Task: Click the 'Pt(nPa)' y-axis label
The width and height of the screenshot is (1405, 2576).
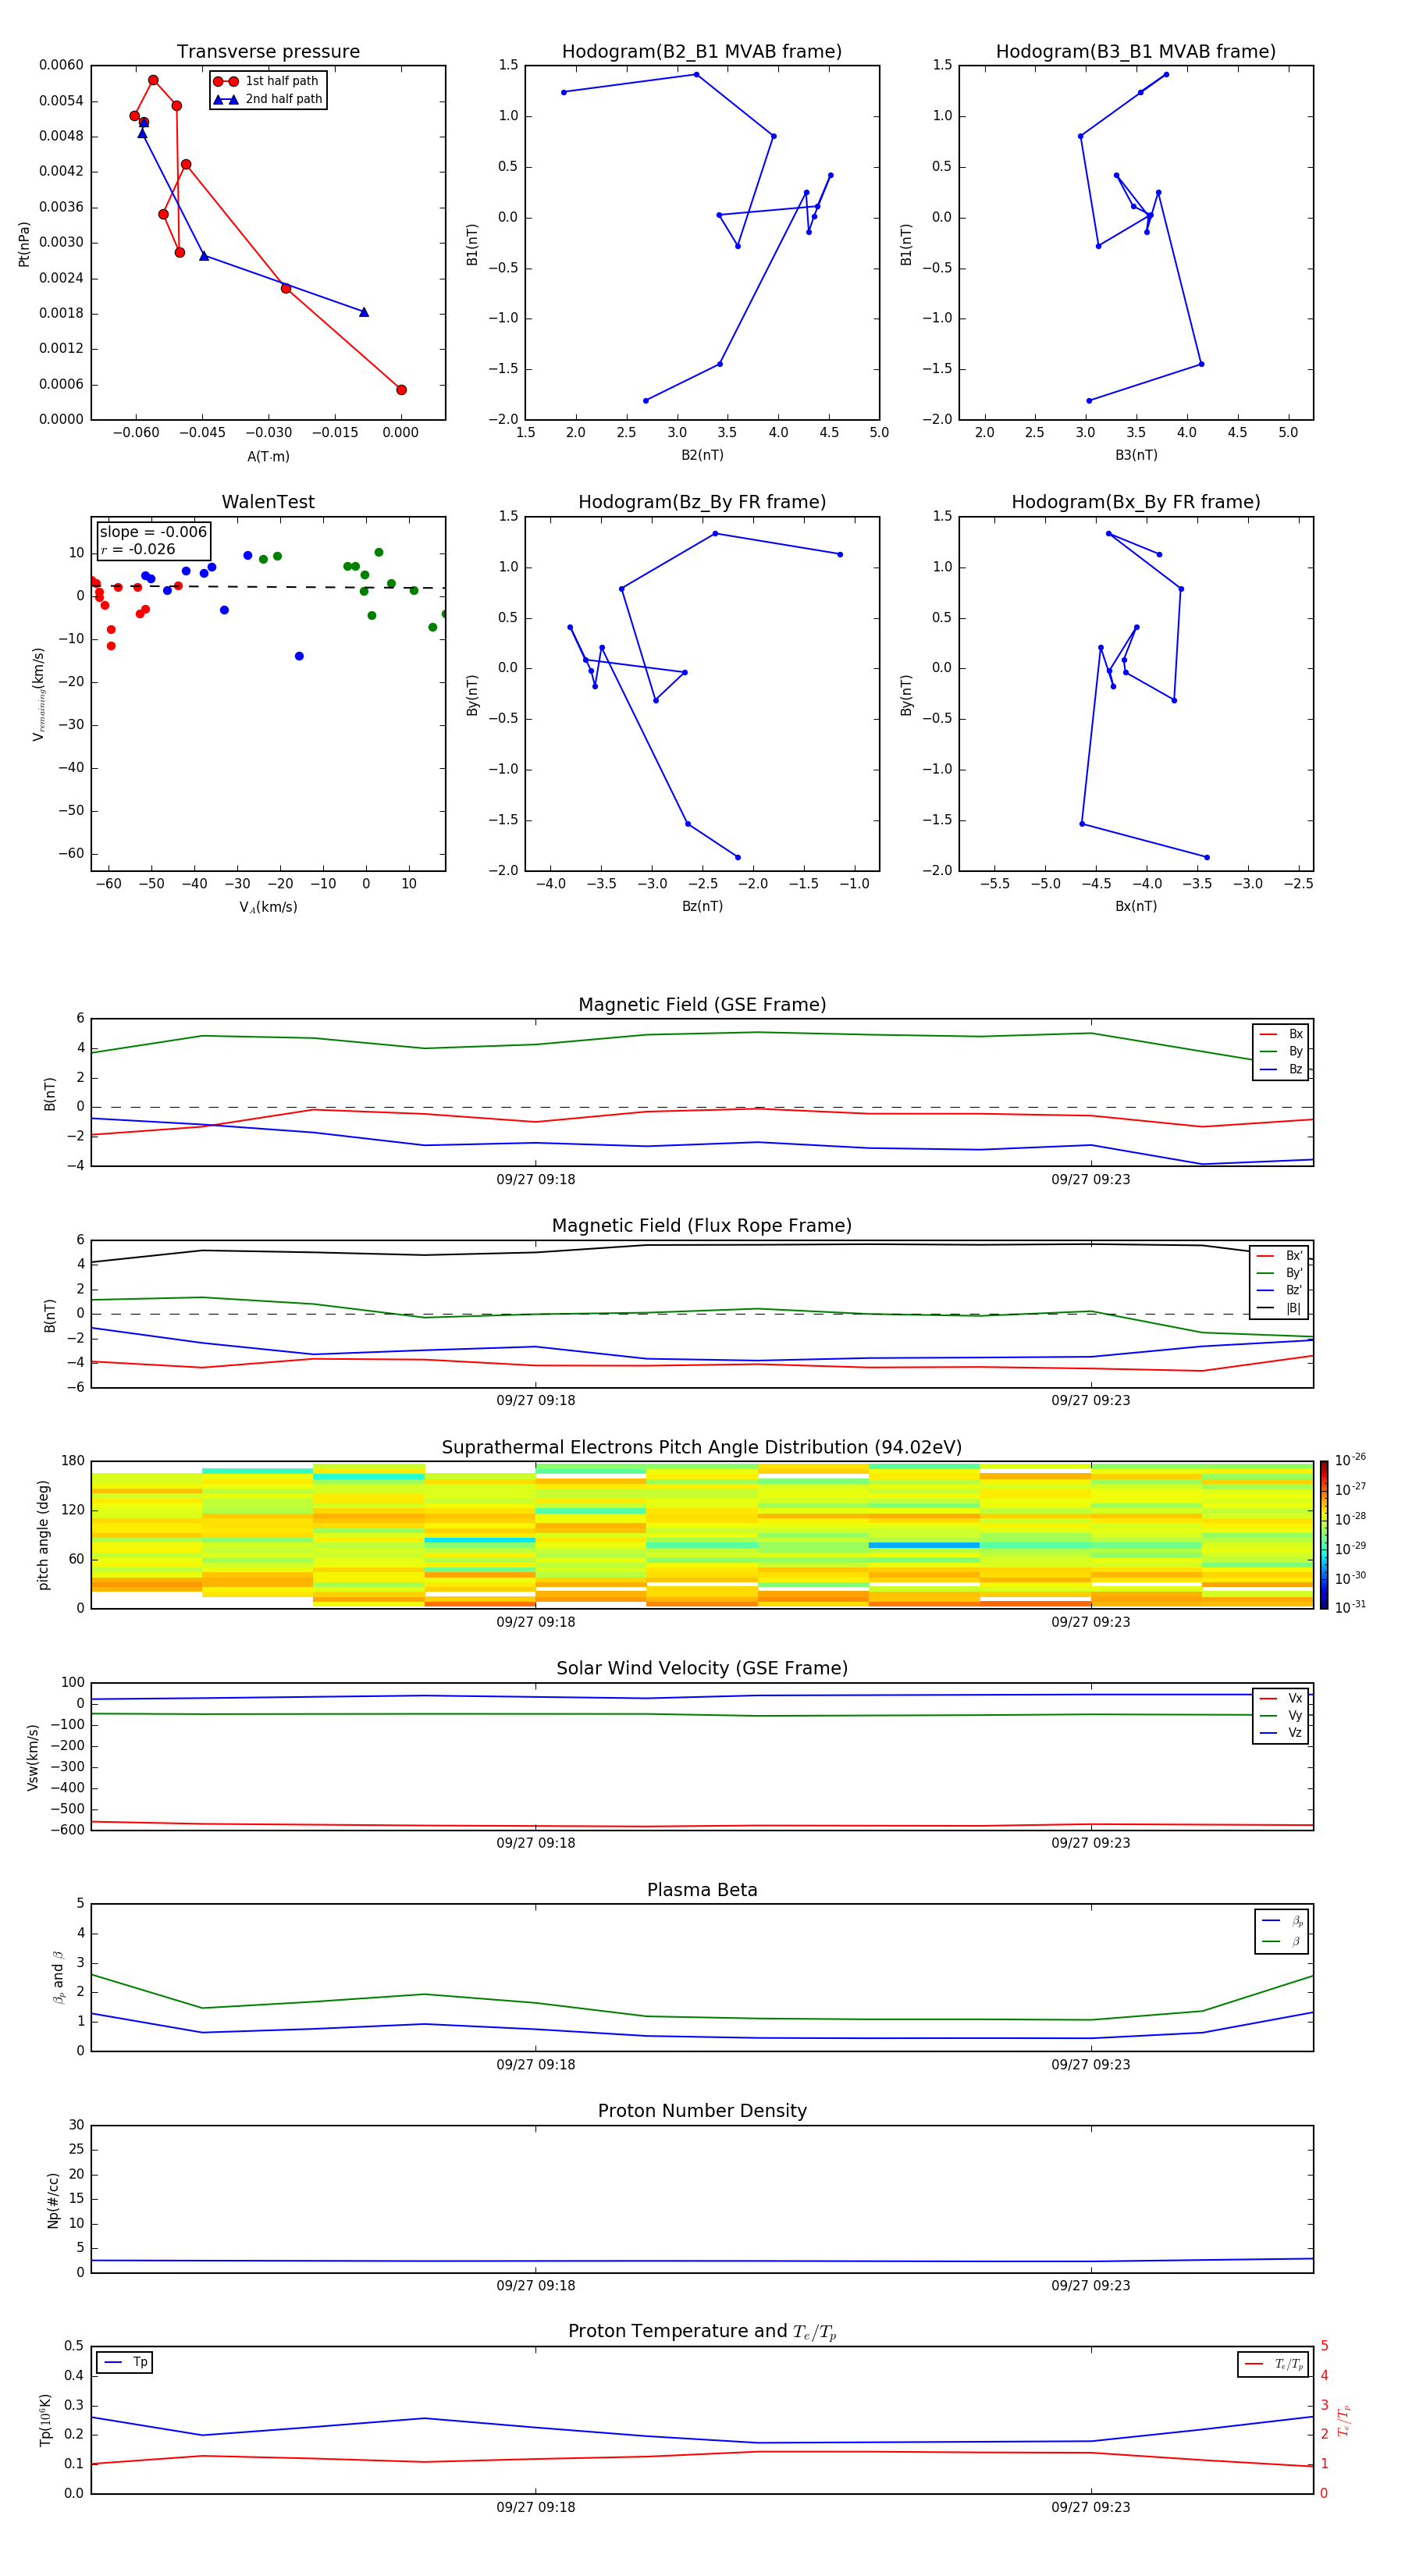Action: click(x=24, y=244)
